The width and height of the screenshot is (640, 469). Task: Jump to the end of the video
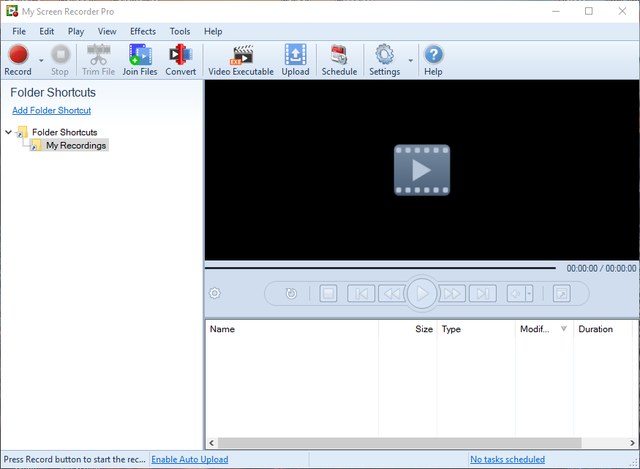[483, 293]
